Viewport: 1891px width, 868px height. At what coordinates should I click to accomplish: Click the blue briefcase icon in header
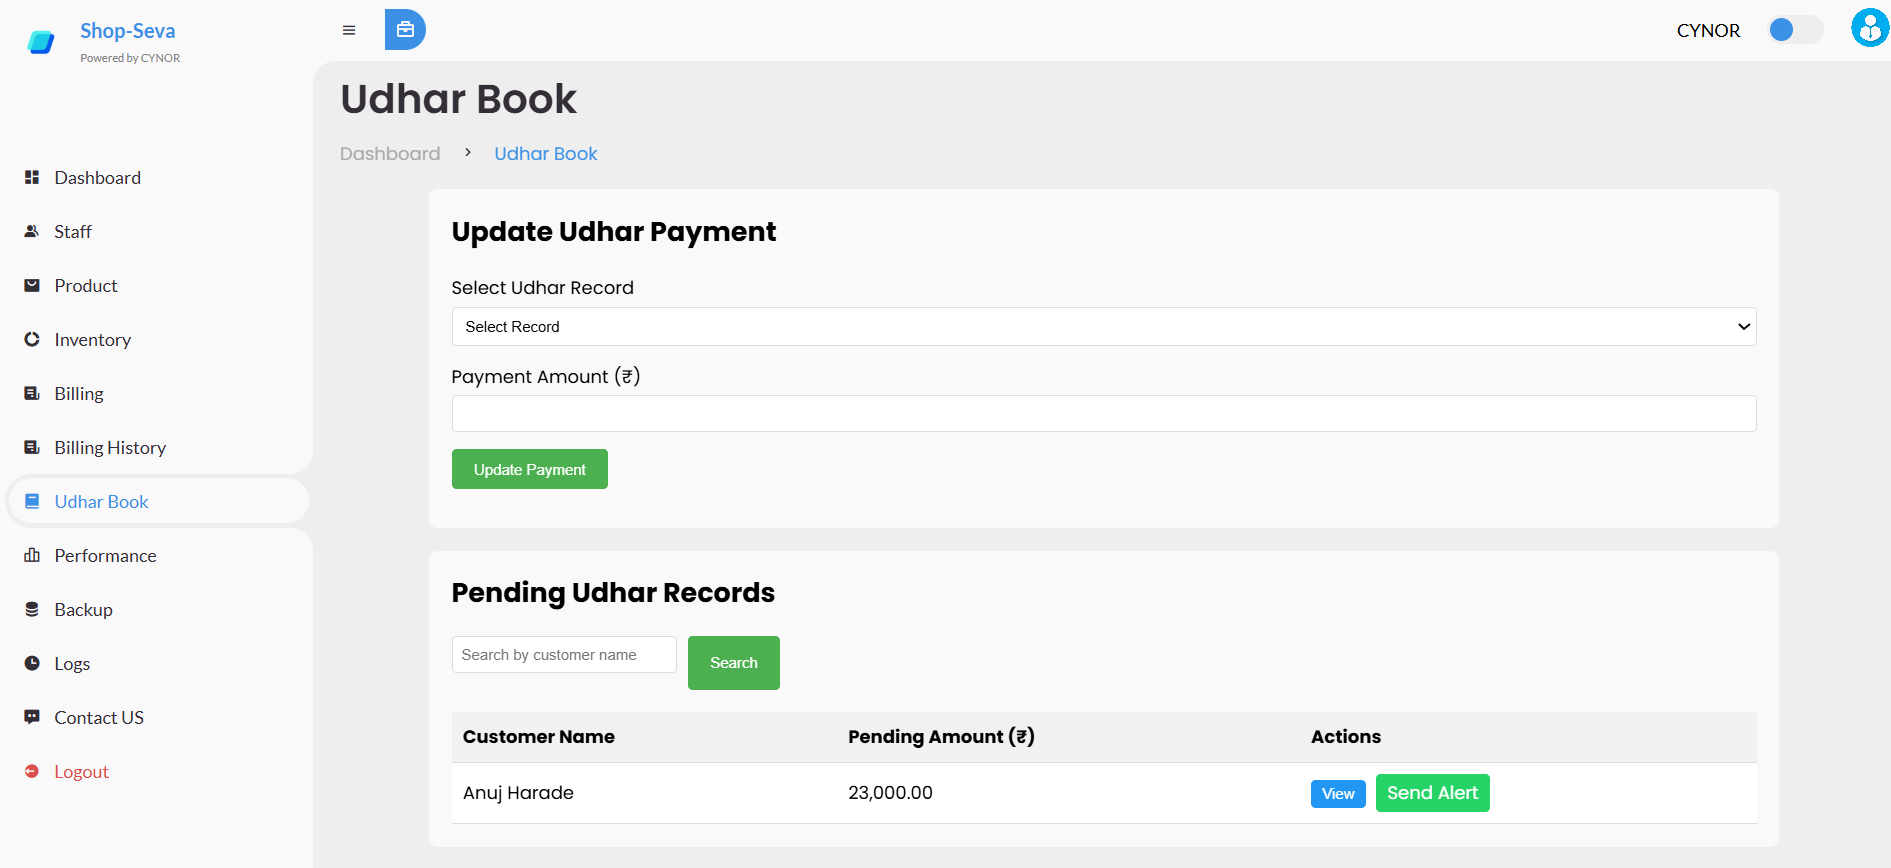point(405,30)
